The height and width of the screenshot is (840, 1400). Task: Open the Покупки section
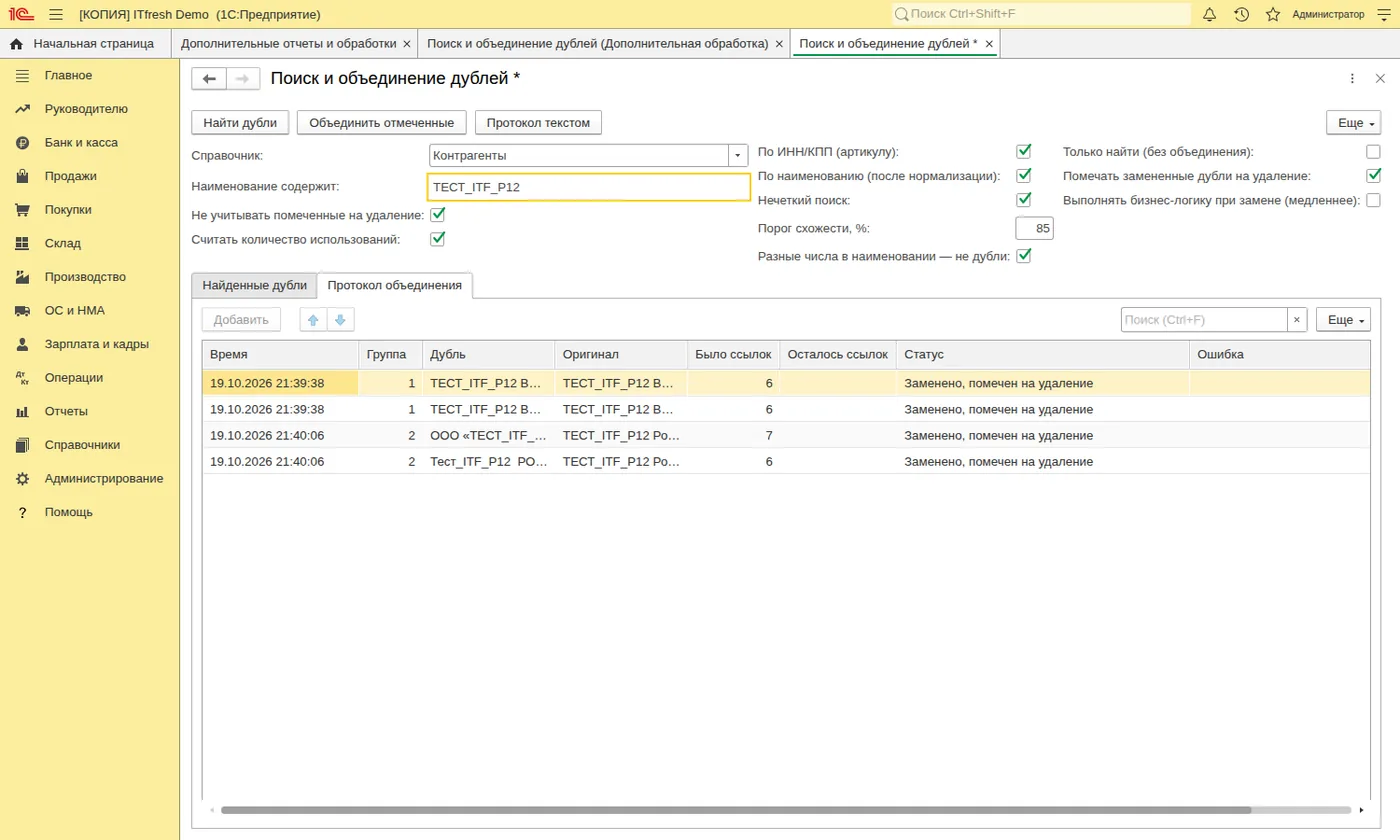[x=68, y=210]
